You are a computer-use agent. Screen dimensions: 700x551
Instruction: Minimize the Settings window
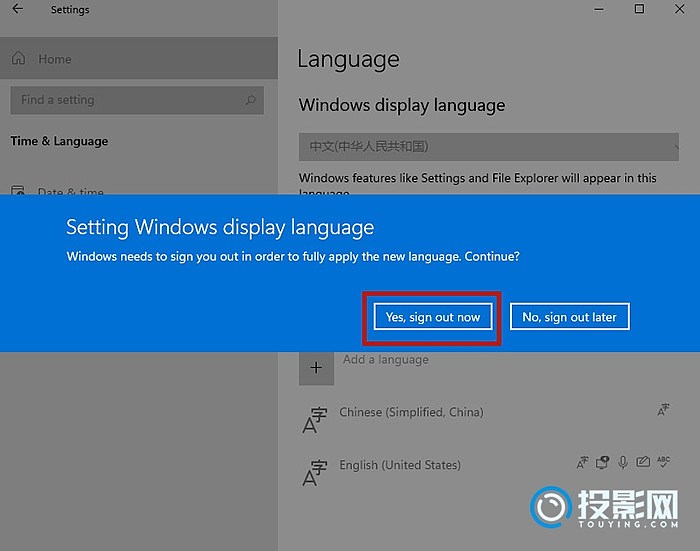click(599, 9)
